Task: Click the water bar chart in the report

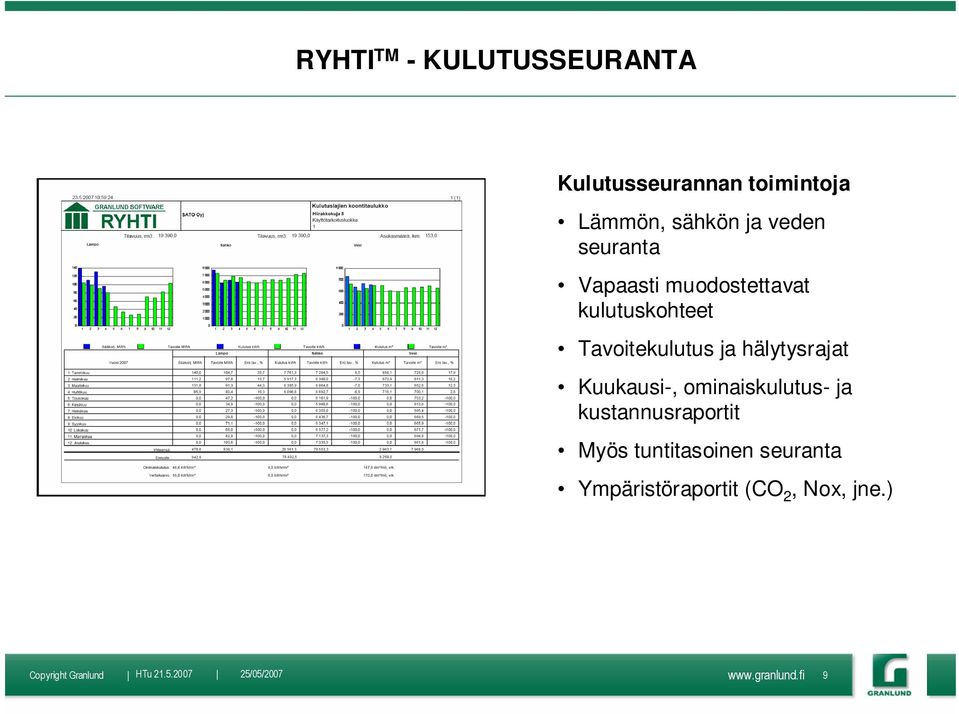Action: pyautogui.click(x=388, y=297)
